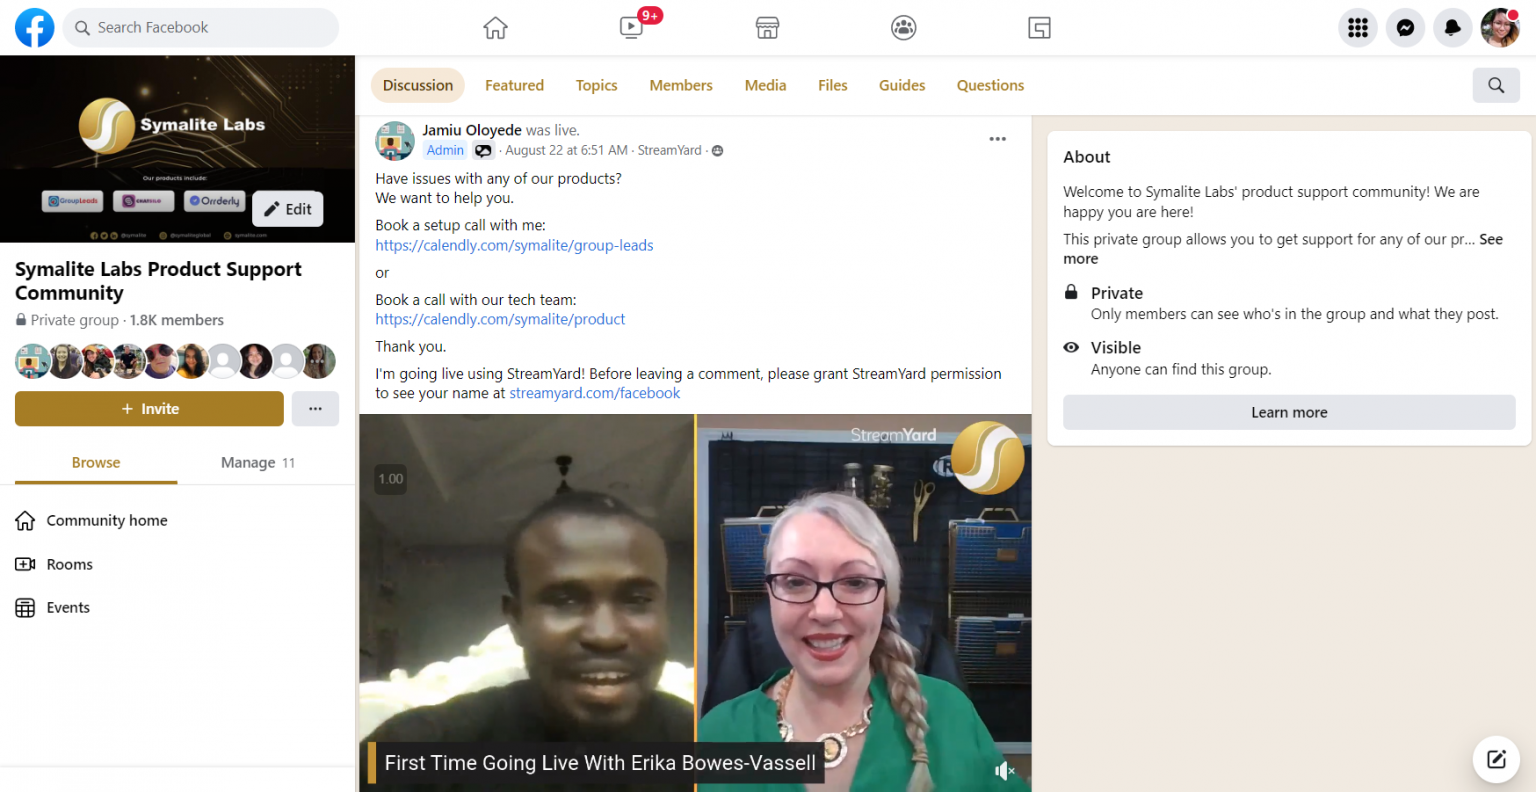Image resolution: width=1536 pixels, height=792 pixels.
Task: Switch to the Members tab
Action: [x=680, y=85]
